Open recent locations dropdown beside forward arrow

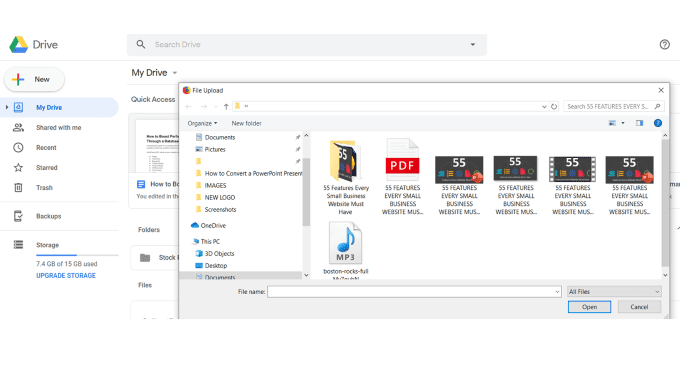[x=216, y=106]
